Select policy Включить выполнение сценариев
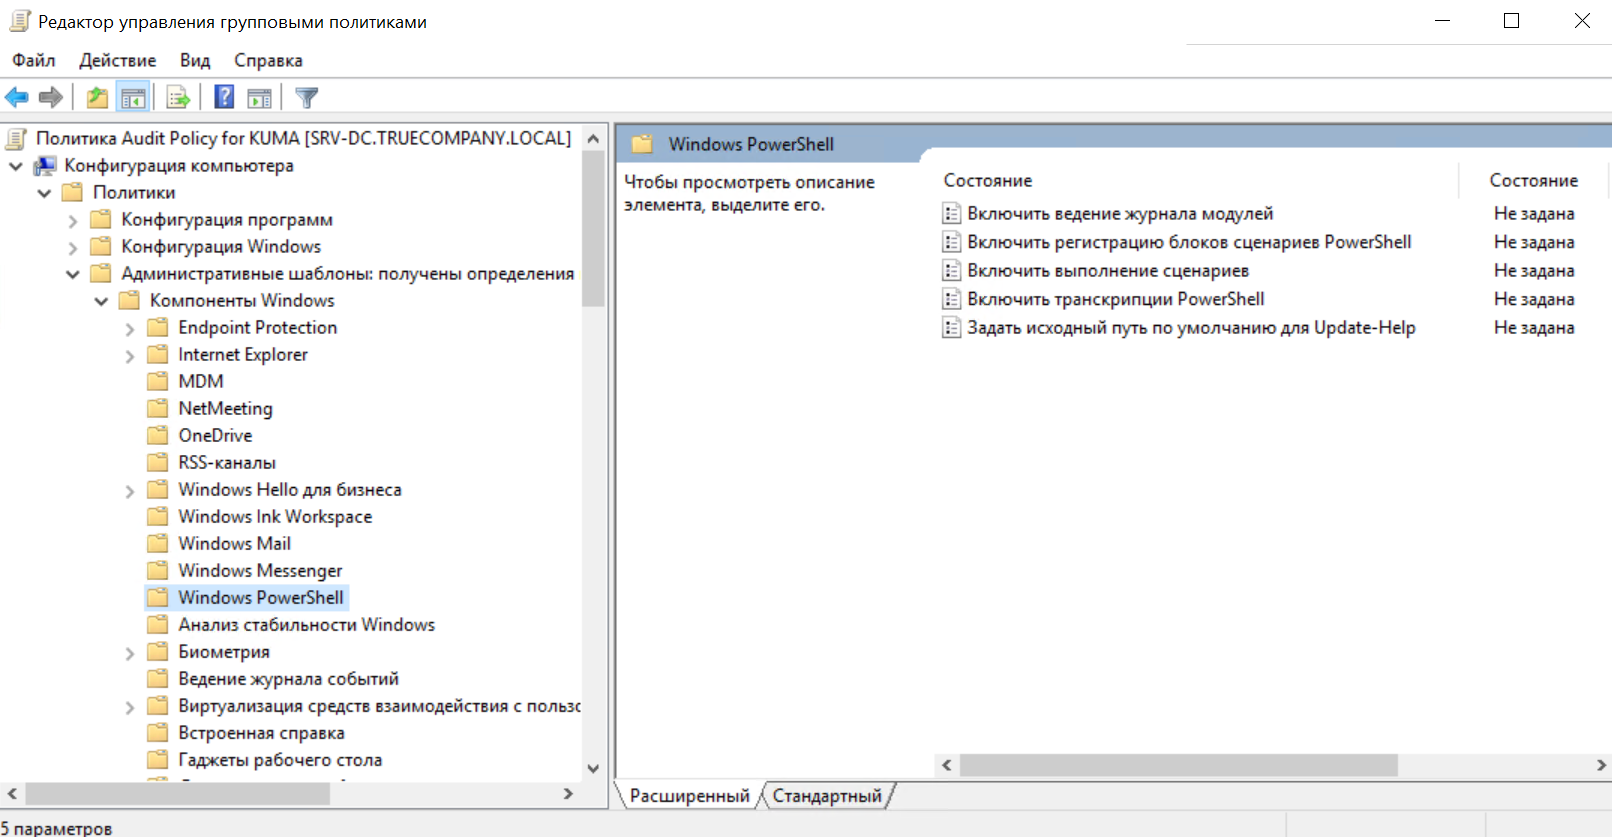 [x=1107, y=271]
